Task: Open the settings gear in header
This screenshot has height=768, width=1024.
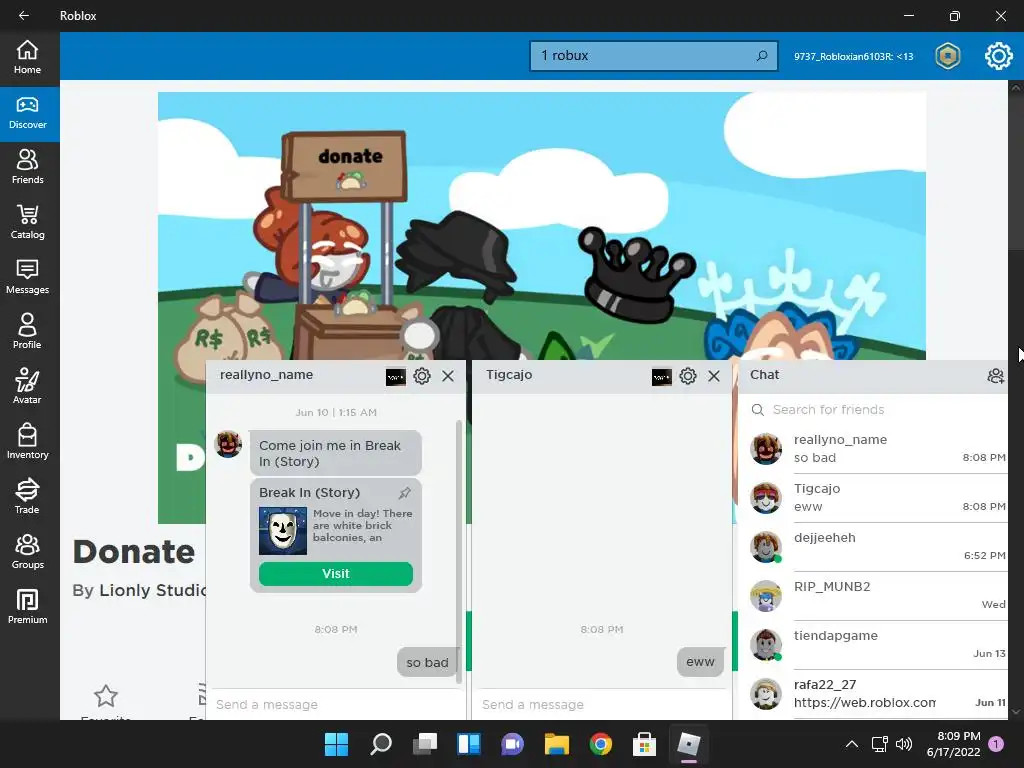Action: pos(999,56)
